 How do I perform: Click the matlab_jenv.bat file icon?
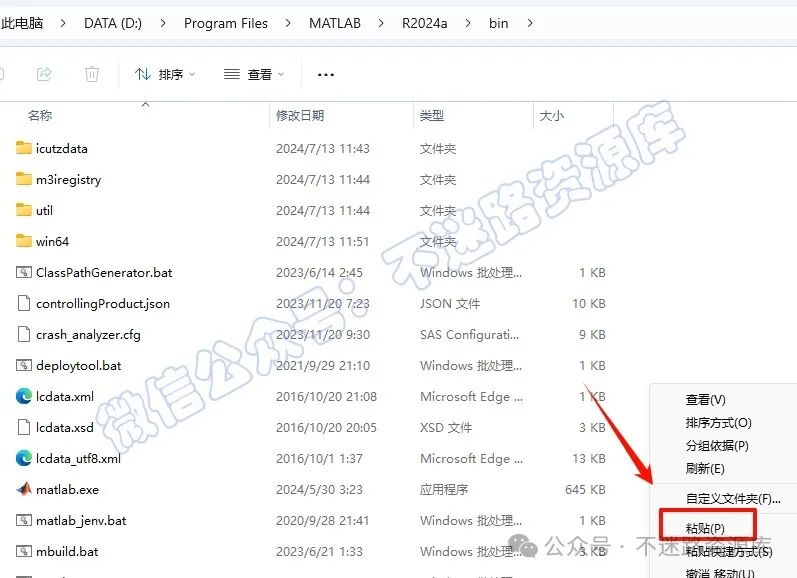[23, 521]
